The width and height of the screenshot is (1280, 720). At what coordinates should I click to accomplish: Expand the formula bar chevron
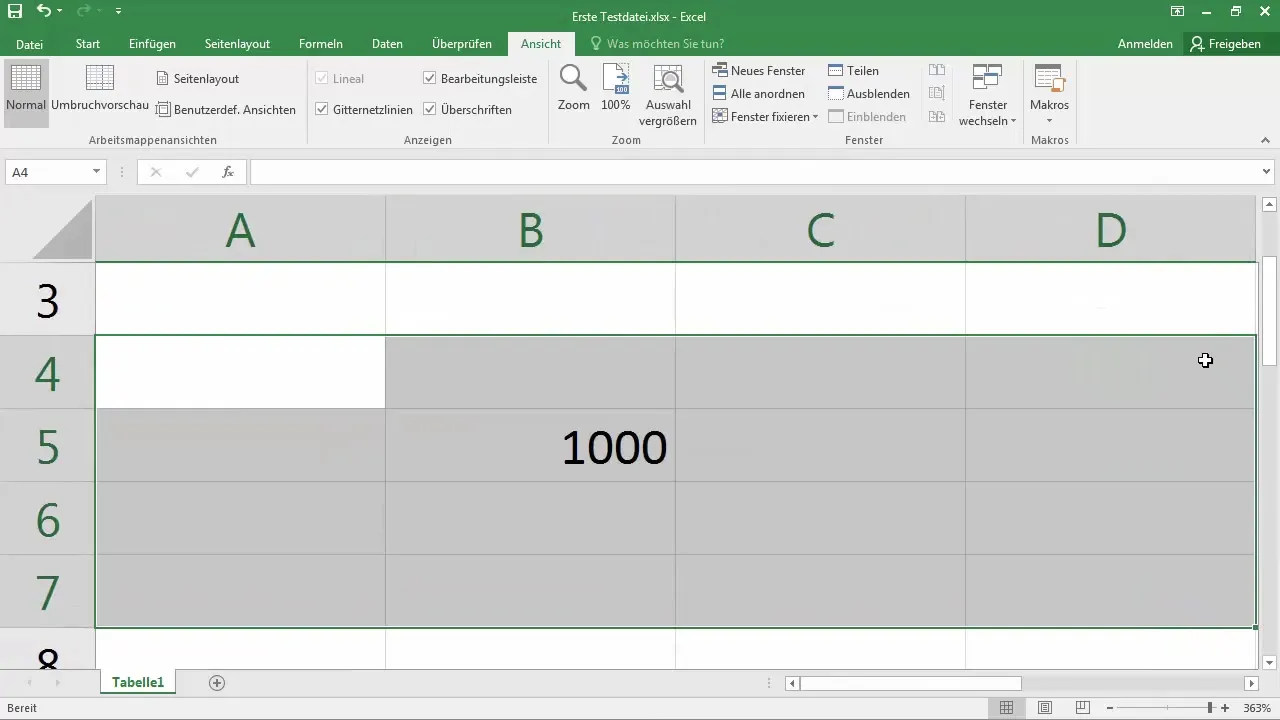coord(1267,172)
